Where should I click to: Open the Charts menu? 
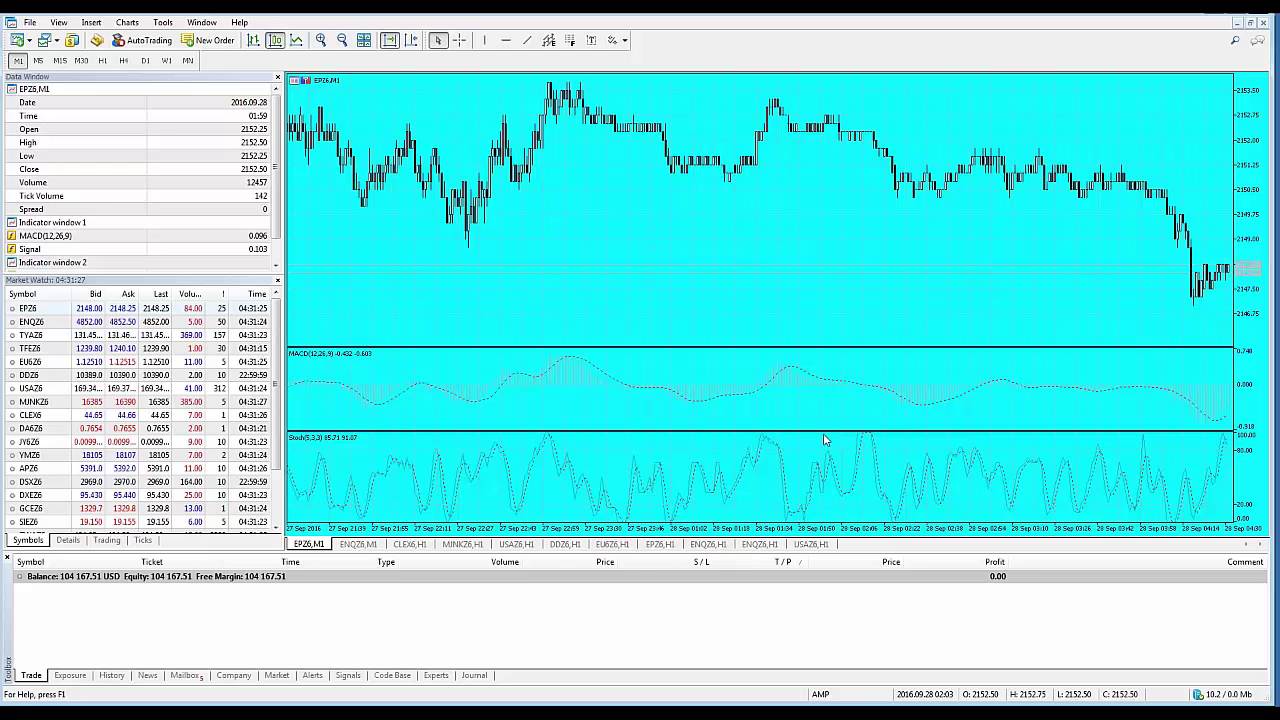pos(127,22)
